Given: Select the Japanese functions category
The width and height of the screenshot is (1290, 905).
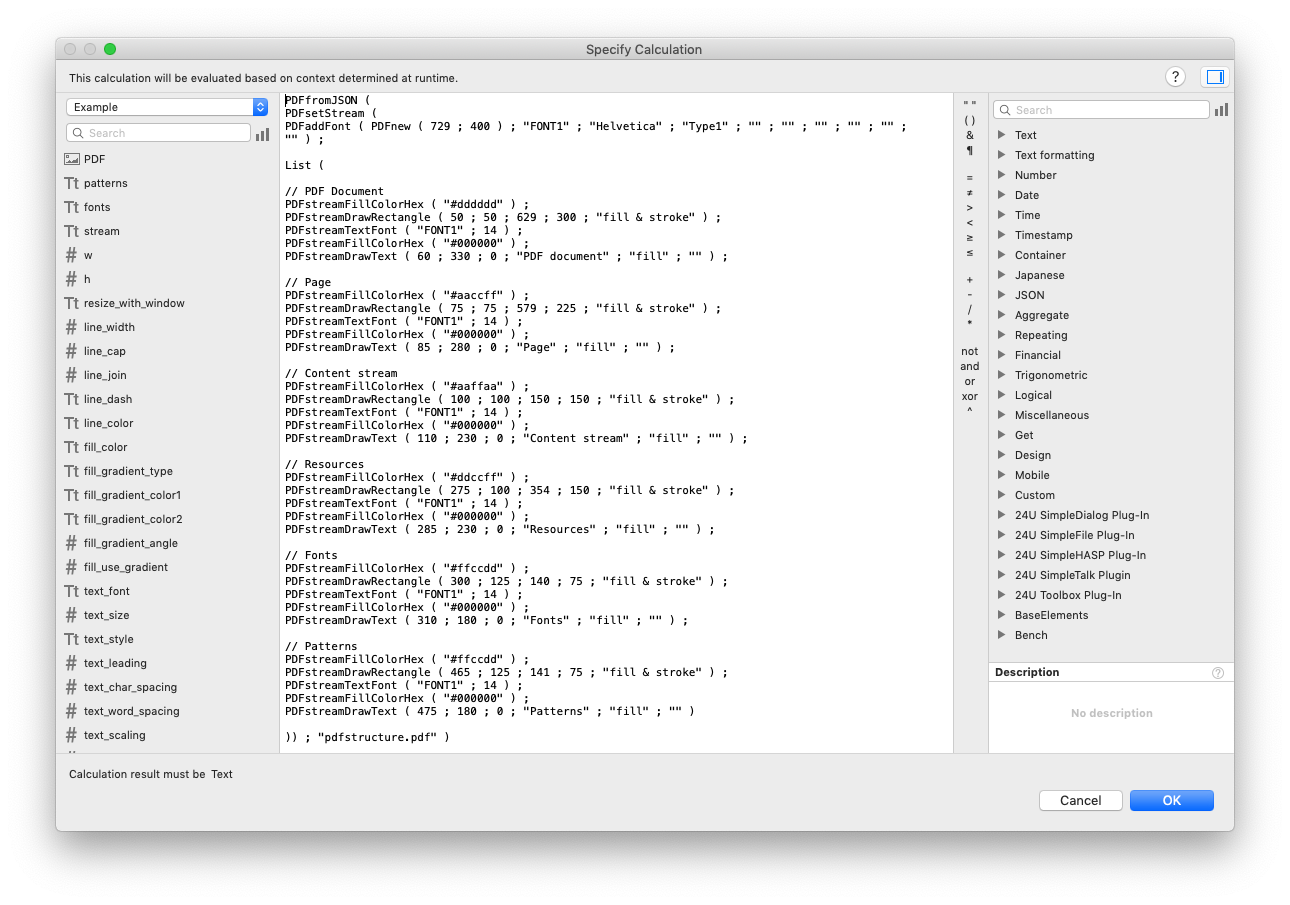Looking at the screenshot, I should pyautogui.click(x=1039, y=275).
